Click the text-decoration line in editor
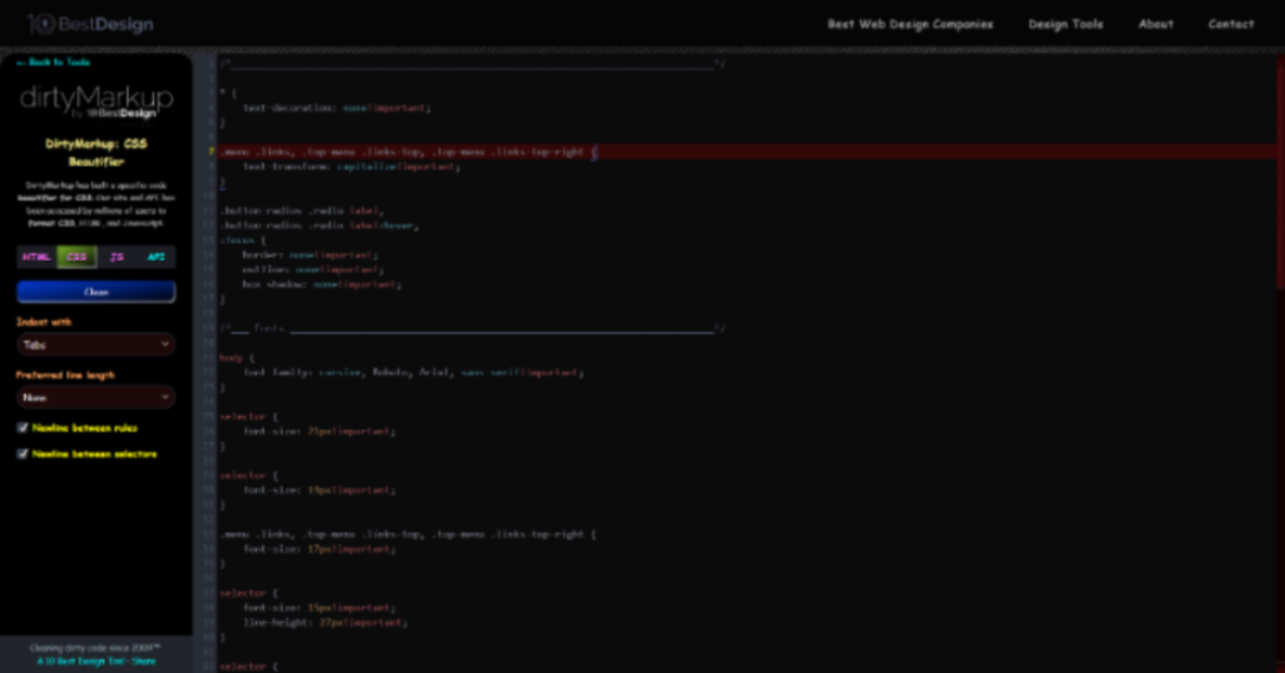The image size is (1285, 673). click(x=337, y=107)
